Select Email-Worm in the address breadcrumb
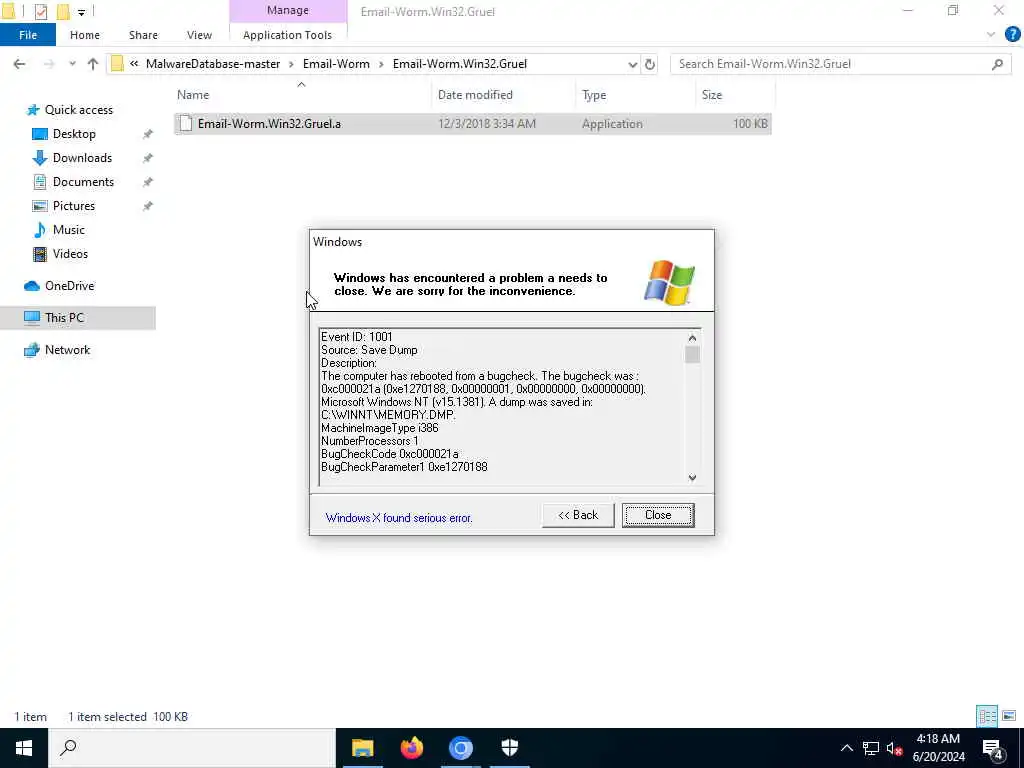Image resolution: width=1024 pixels, height=768 pixels. click(336, 64)
